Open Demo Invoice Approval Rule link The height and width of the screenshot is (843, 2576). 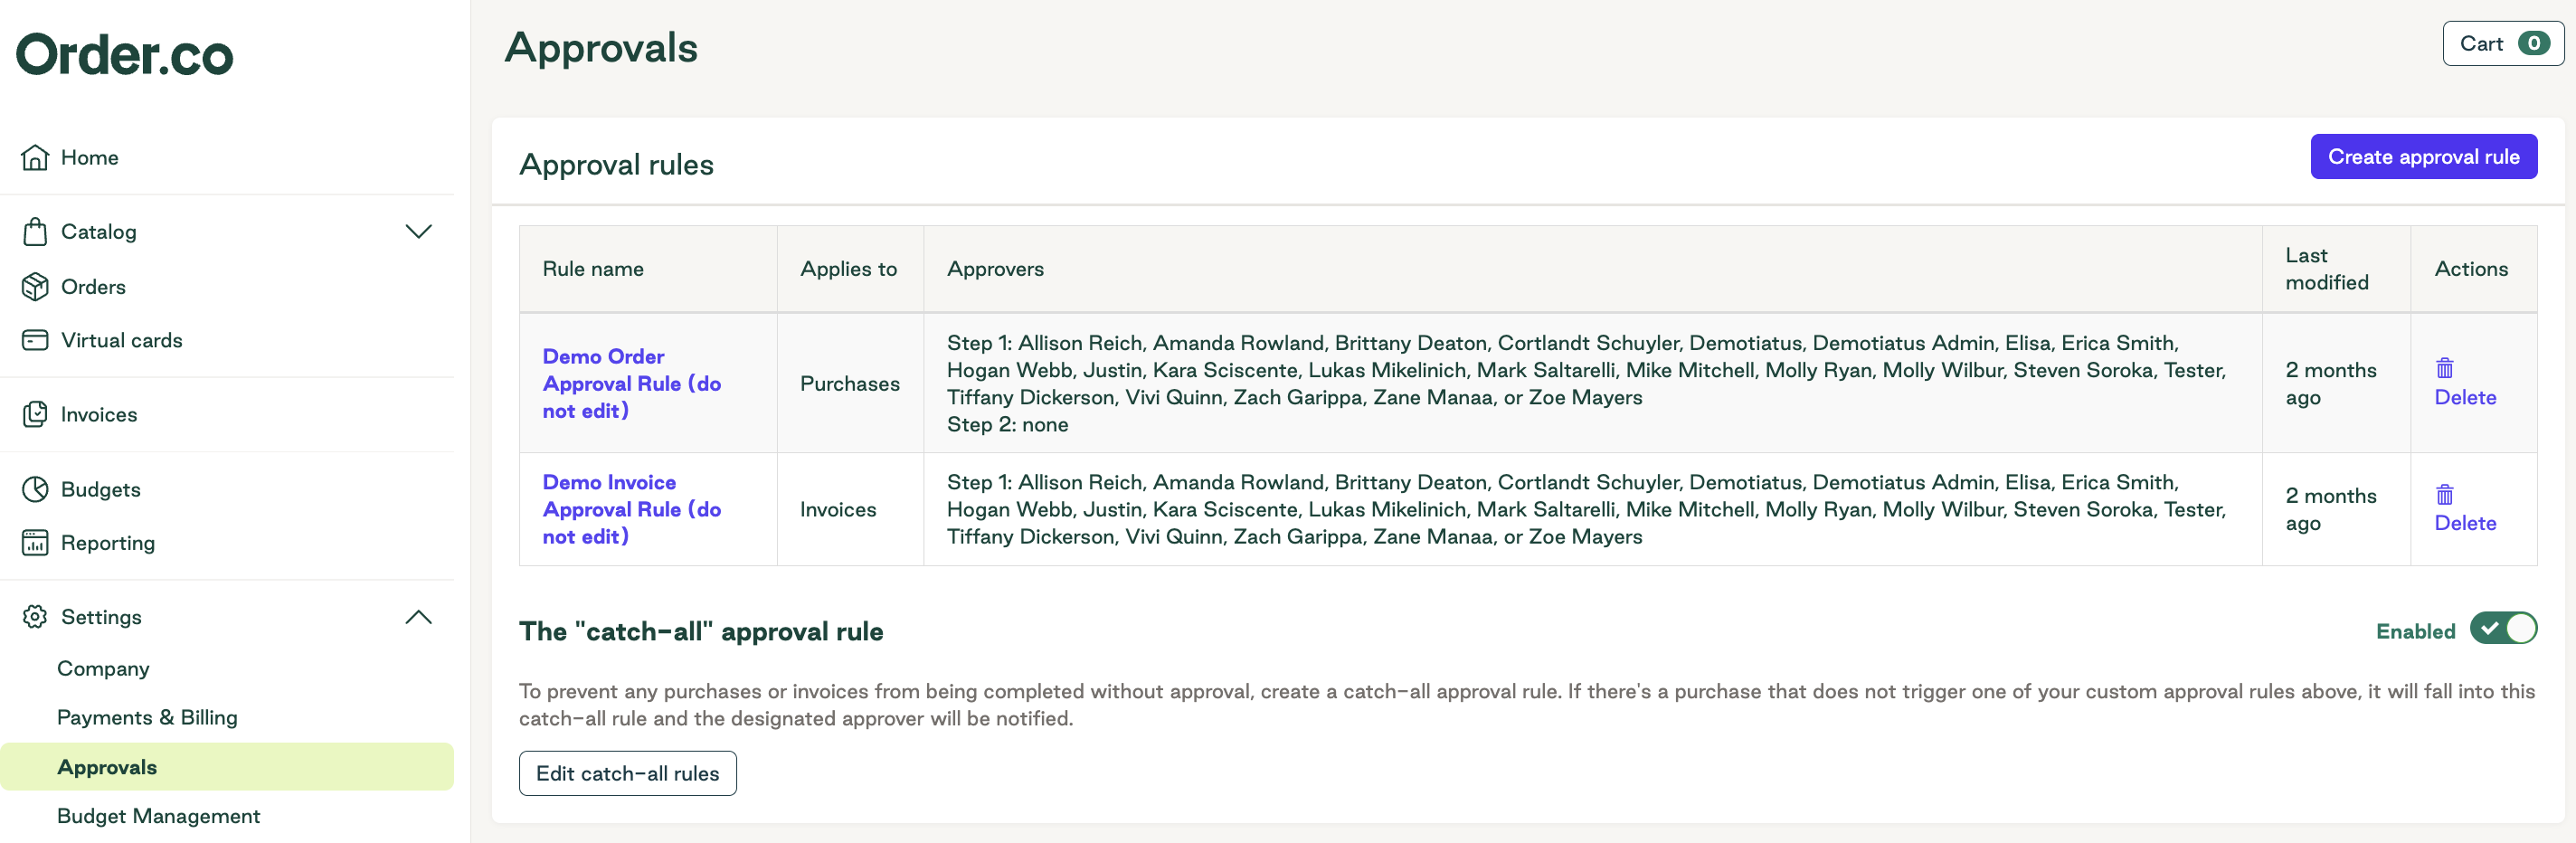point(631,509)
